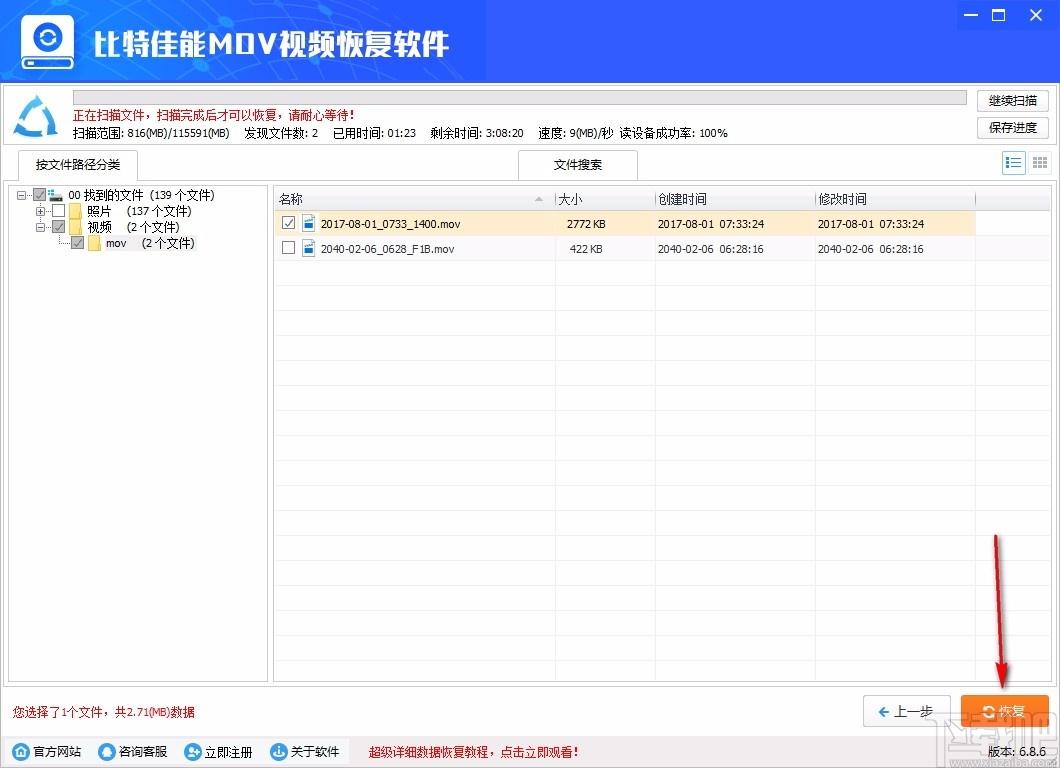Minimize the recovery software window
Image resolution: width=1060 pixels, height=768 pixels.
[x=971, y=15]
